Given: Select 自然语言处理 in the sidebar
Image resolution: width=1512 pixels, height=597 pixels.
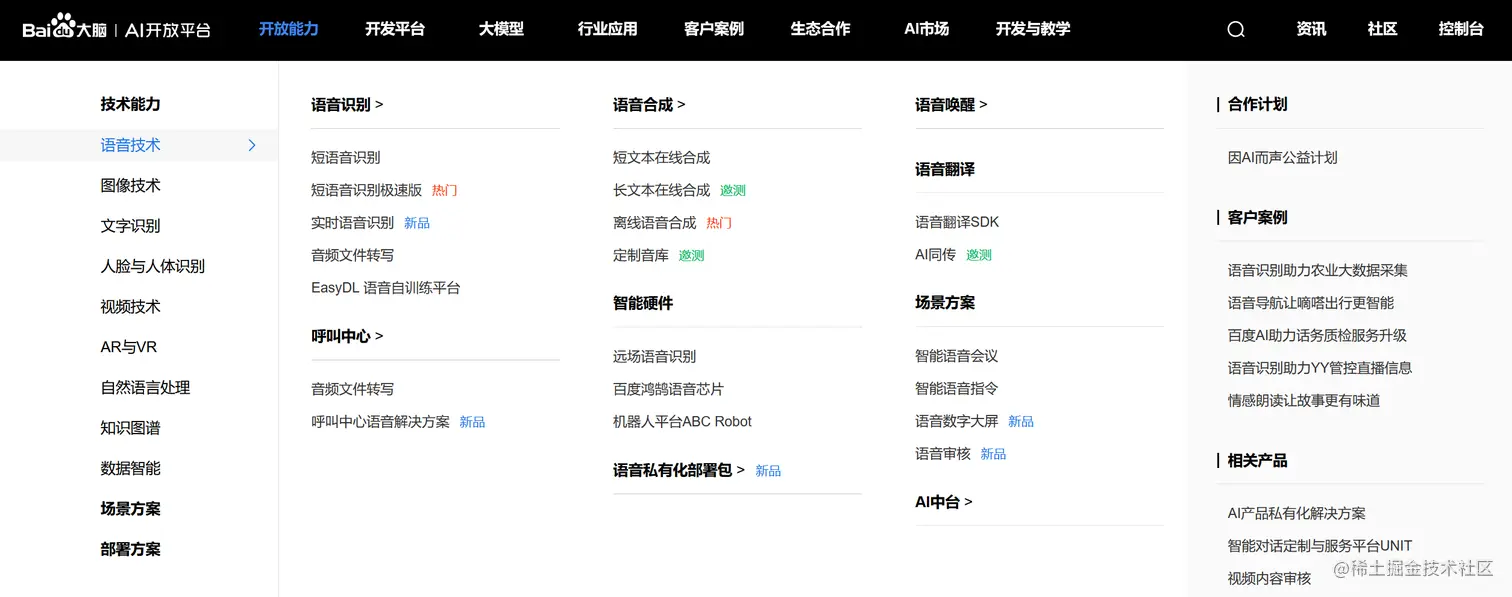Looking at the screenshot, I should point(144,387).
